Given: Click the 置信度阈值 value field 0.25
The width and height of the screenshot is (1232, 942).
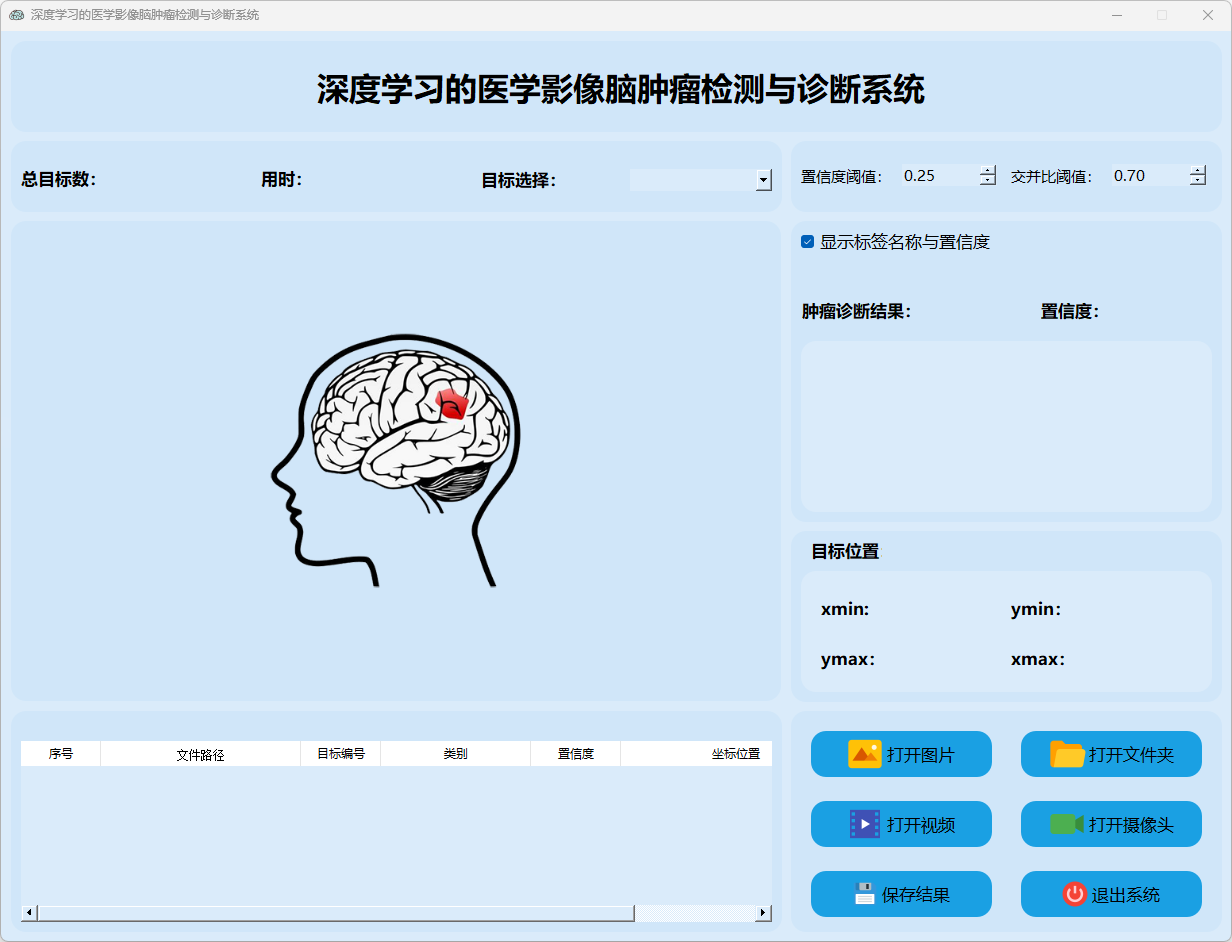Looking at the screenshot, I should (x=940, y=176).
